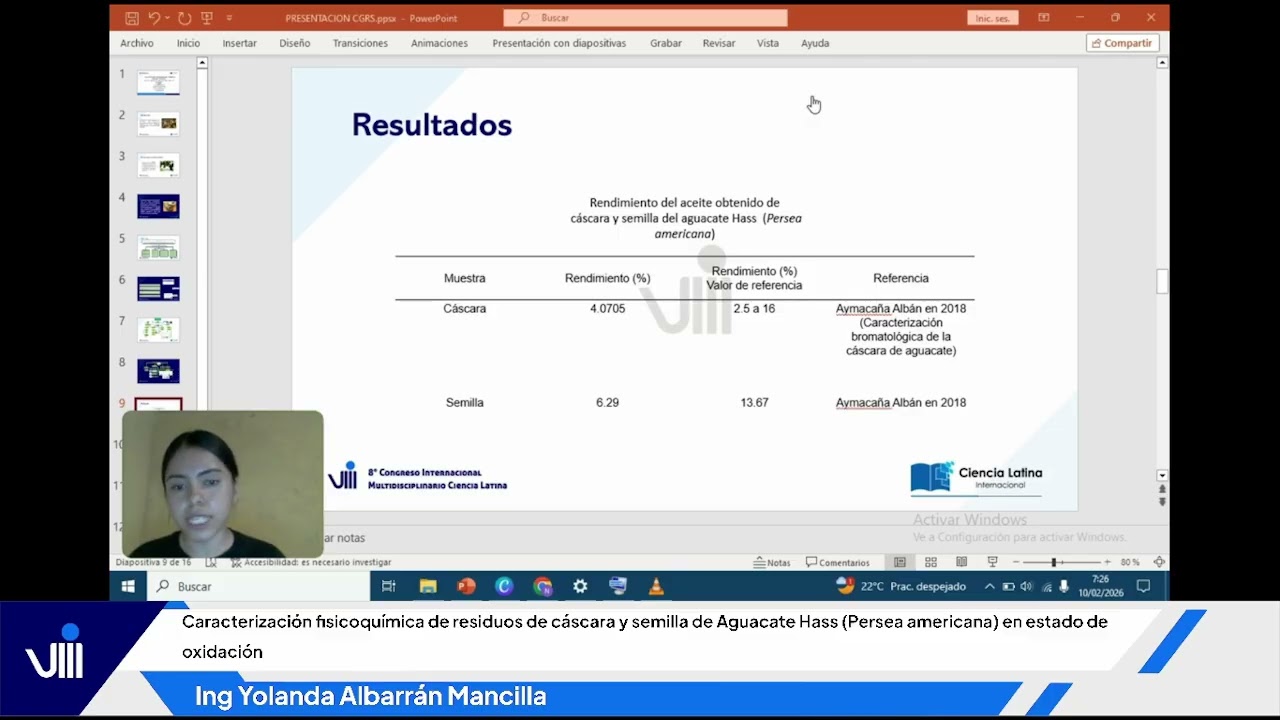Open the Vista tab
Screen dimensions: 1280x720
[768, 43]
